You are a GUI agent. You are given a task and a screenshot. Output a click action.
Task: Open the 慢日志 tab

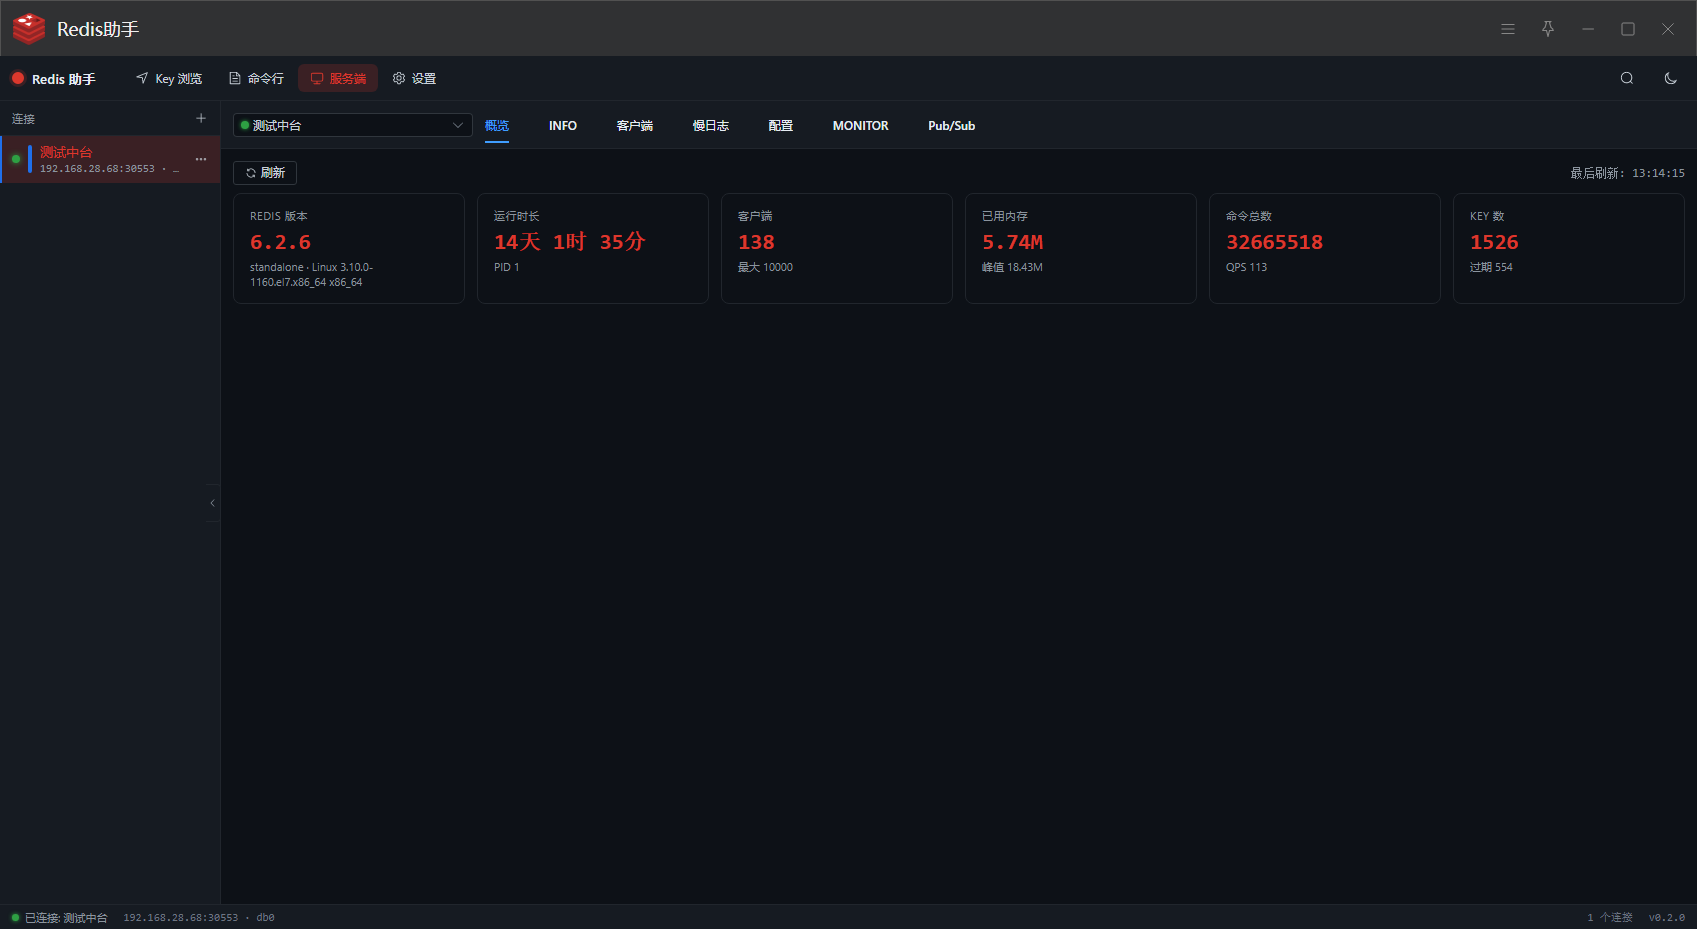(x=711, y=126)
